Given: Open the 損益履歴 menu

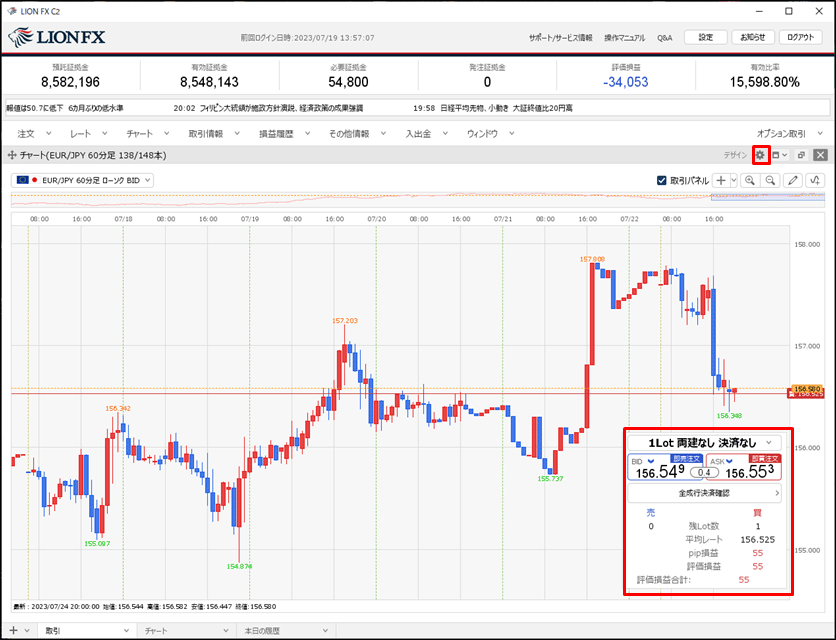Looking at the screenshot, I should pos(285,133).
